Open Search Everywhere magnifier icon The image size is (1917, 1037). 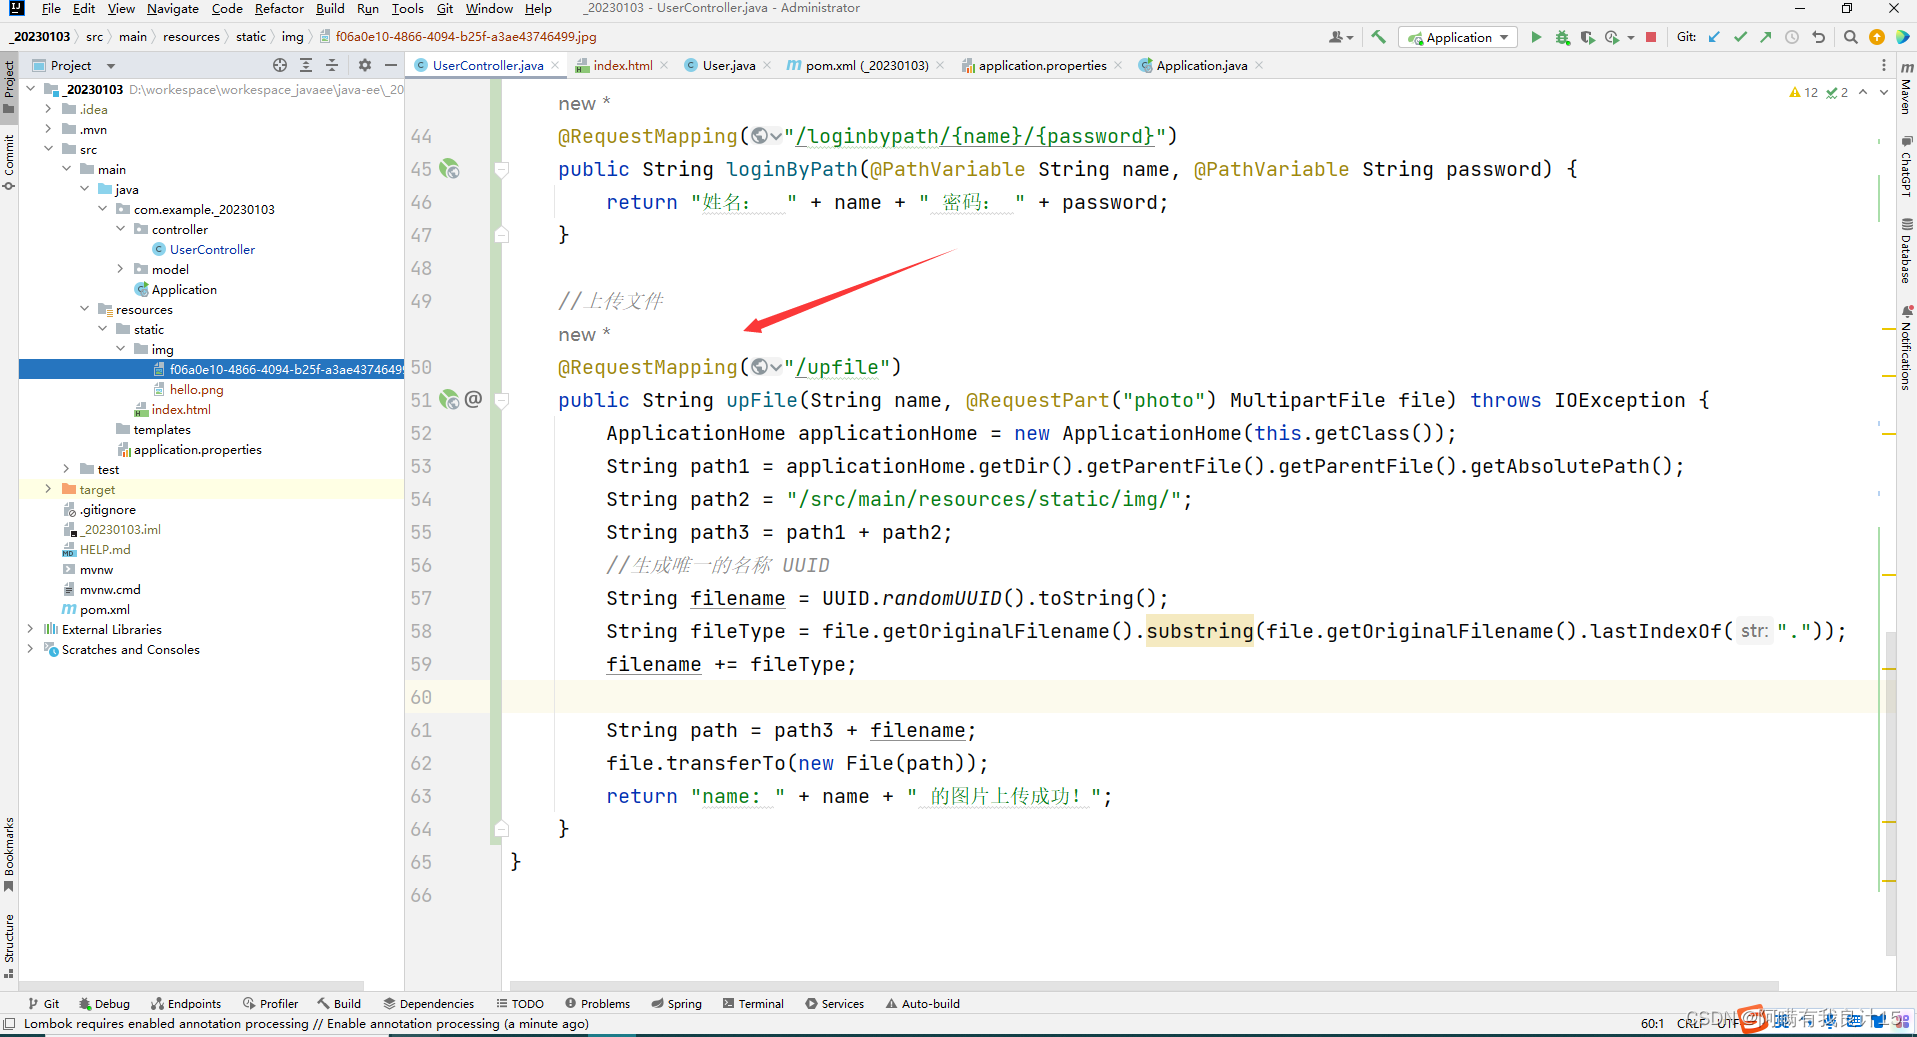tap(1850, 37)
